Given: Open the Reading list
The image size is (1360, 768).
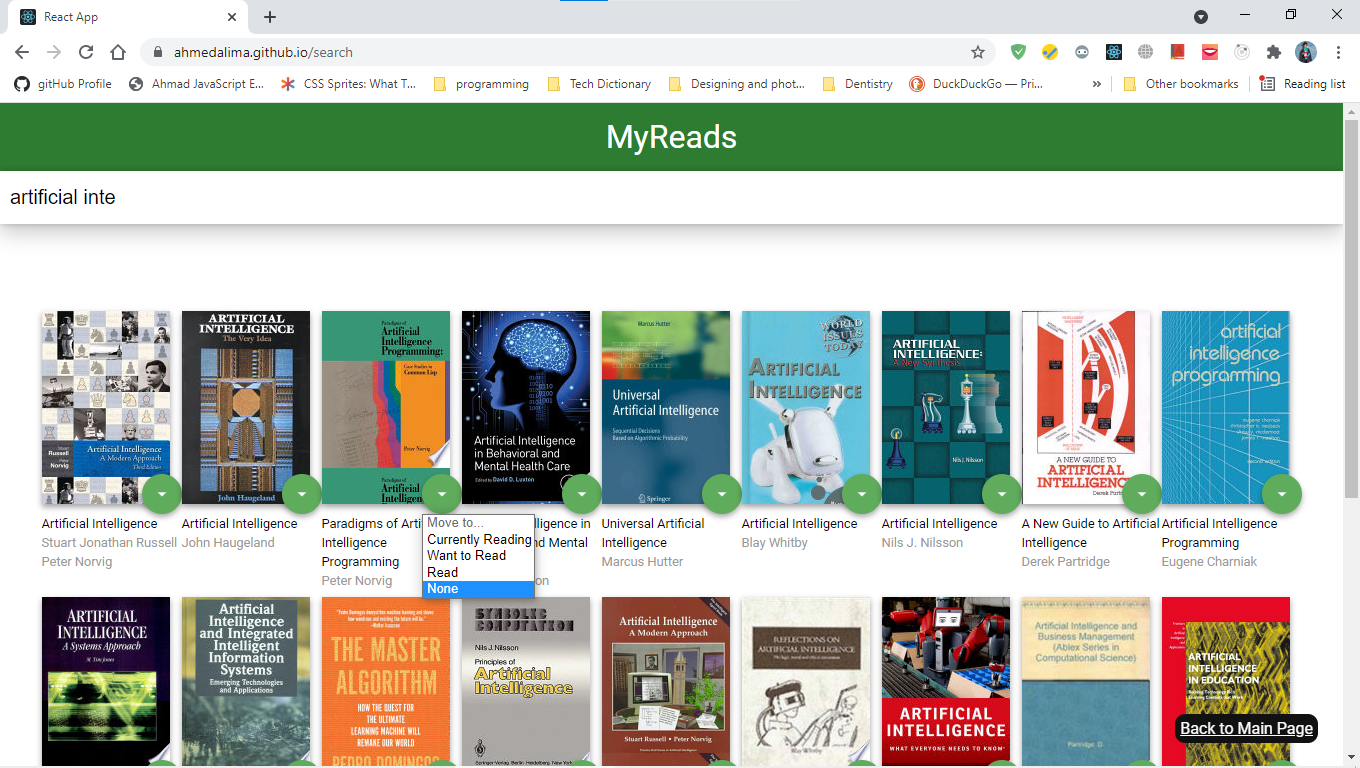Looking at the screenshot, I should click(x=1303, y=84).
